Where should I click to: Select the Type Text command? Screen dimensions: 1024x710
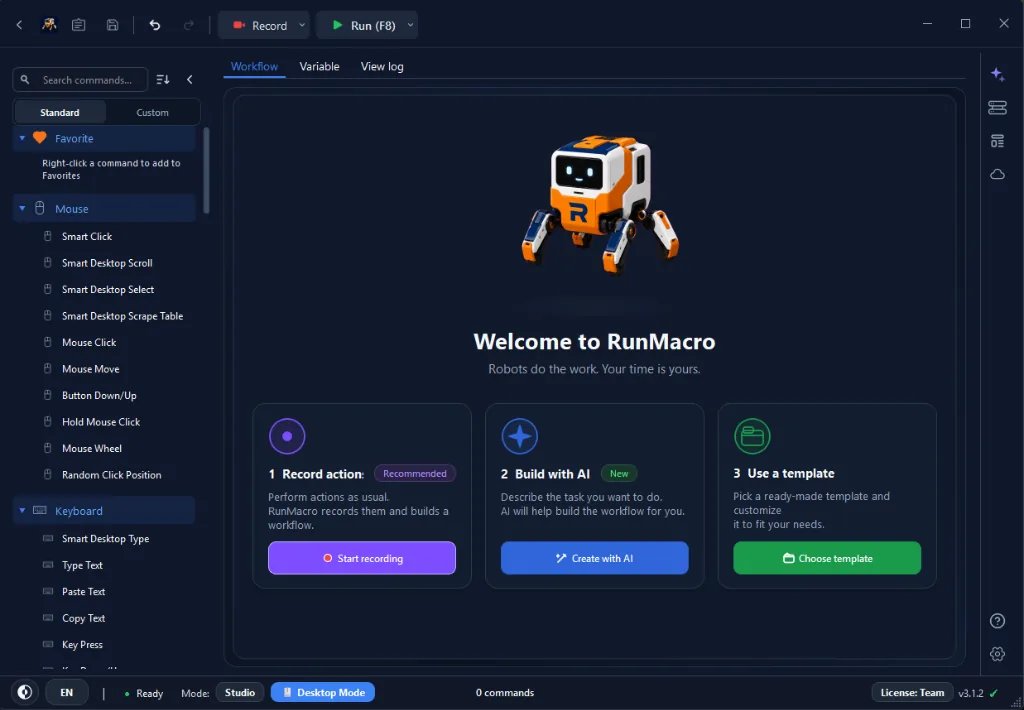(x=82, y=565)
